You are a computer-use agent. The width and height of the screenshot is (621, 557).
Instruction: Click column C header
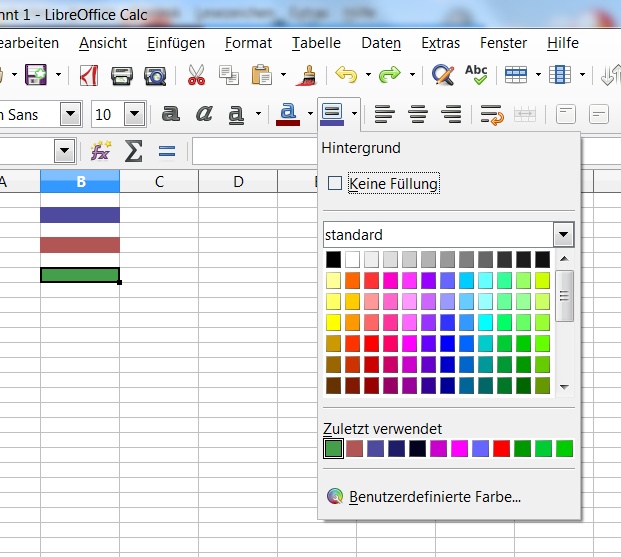pos(158,181)
